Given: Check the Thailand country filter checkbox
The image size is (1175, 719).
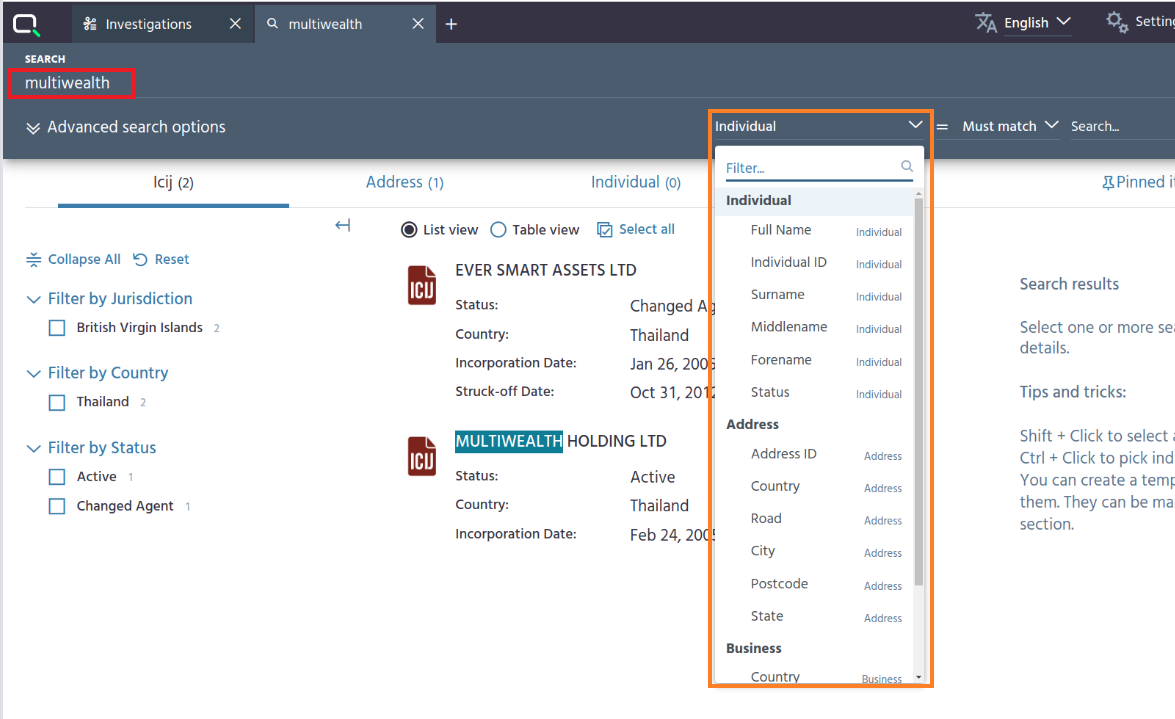Looking at the screenshot, I should tap(57, 401).
